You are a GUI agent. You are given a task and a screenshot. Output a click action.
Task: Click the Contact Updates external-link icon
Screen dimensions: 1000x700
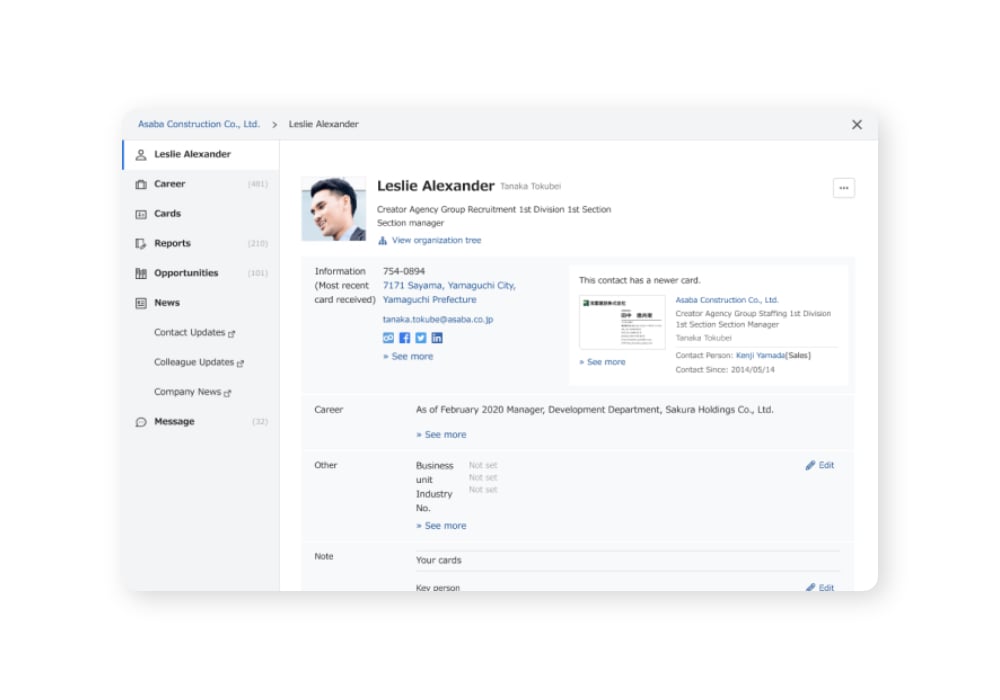click(x=232, y=333)
